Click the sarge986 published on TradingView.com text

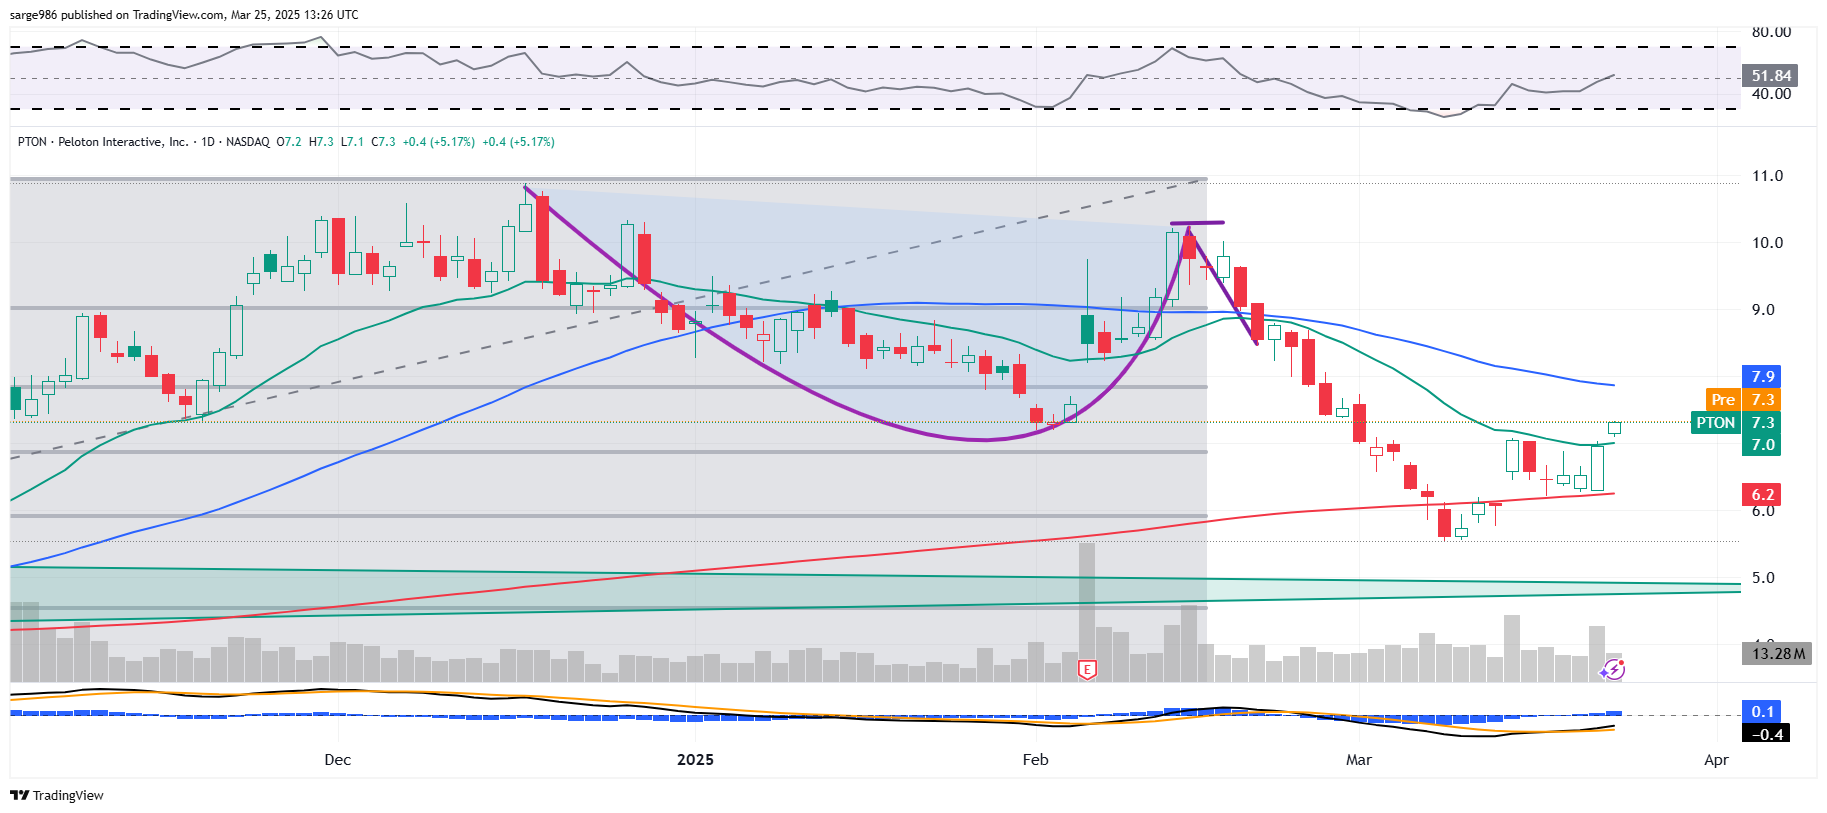(184, 15)
